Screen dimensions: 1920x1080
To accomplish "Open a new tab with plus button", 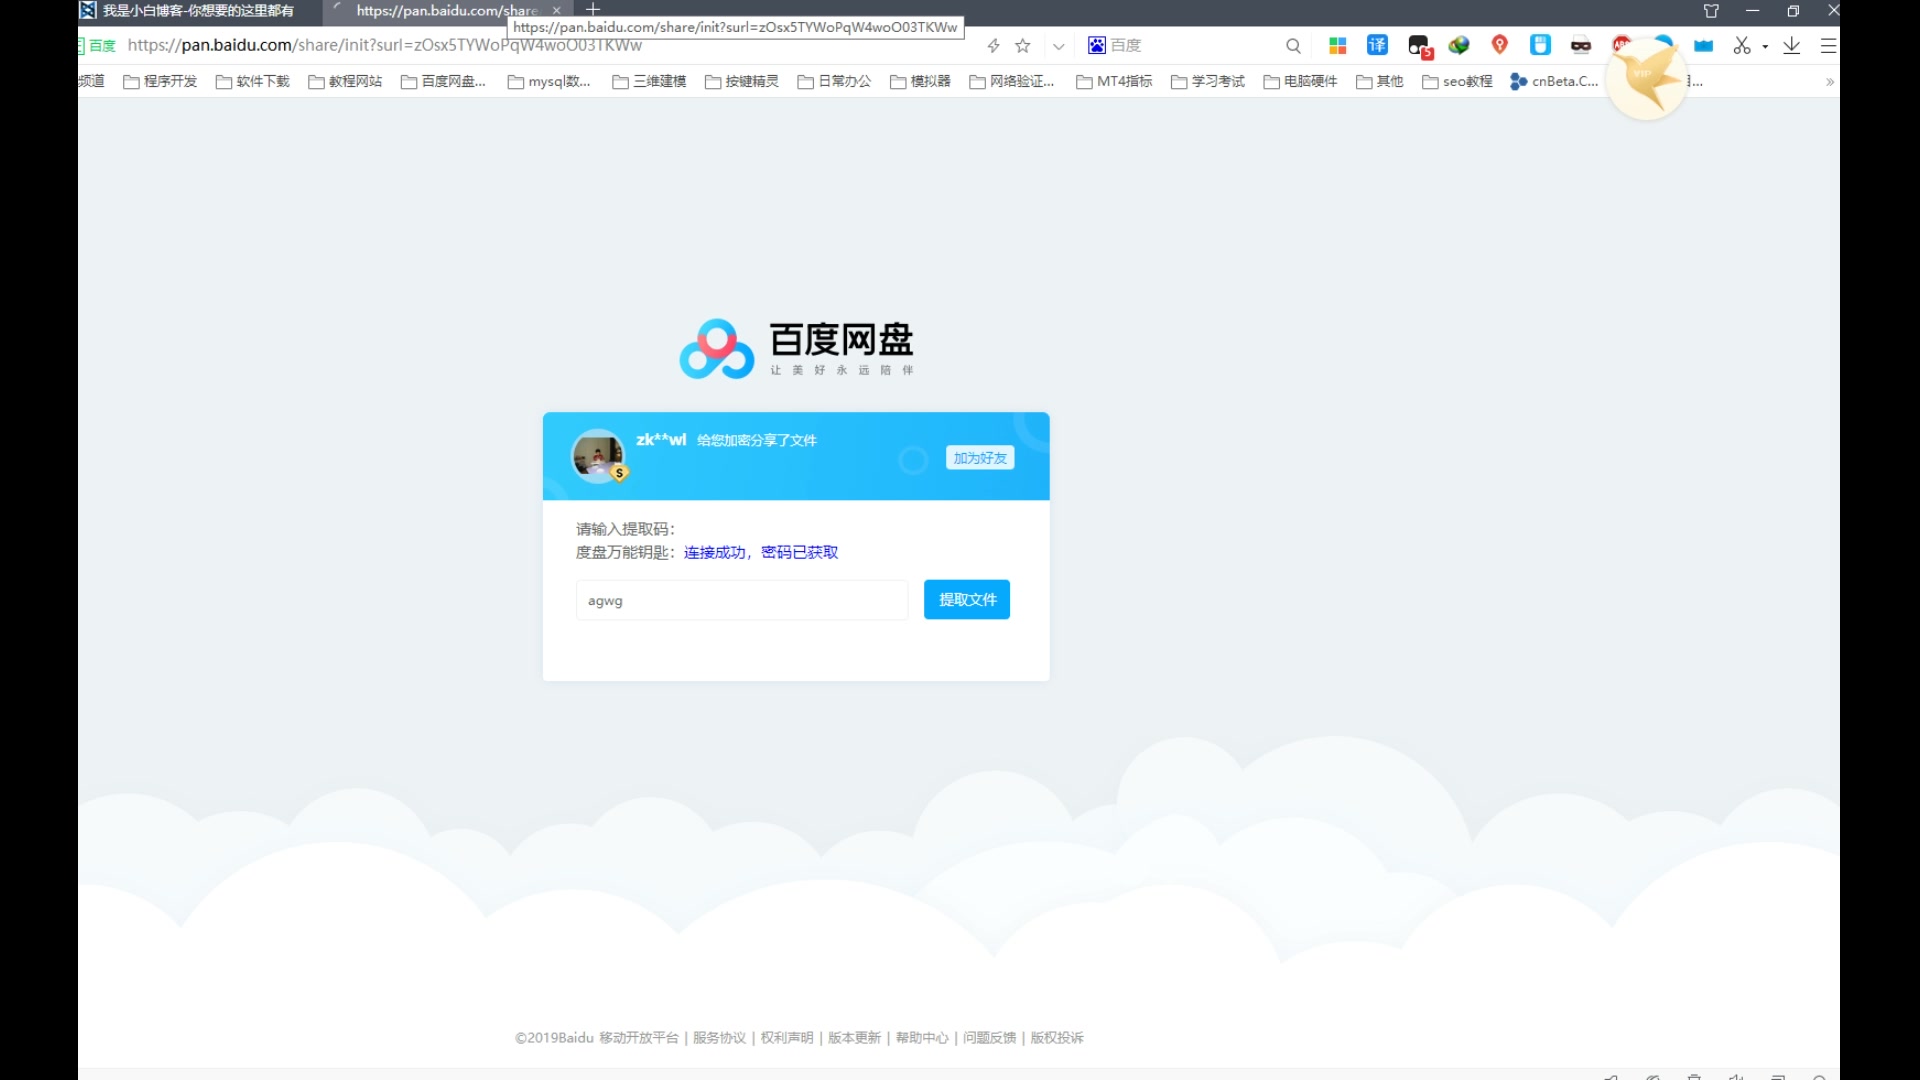I will (x=593, y=10).
